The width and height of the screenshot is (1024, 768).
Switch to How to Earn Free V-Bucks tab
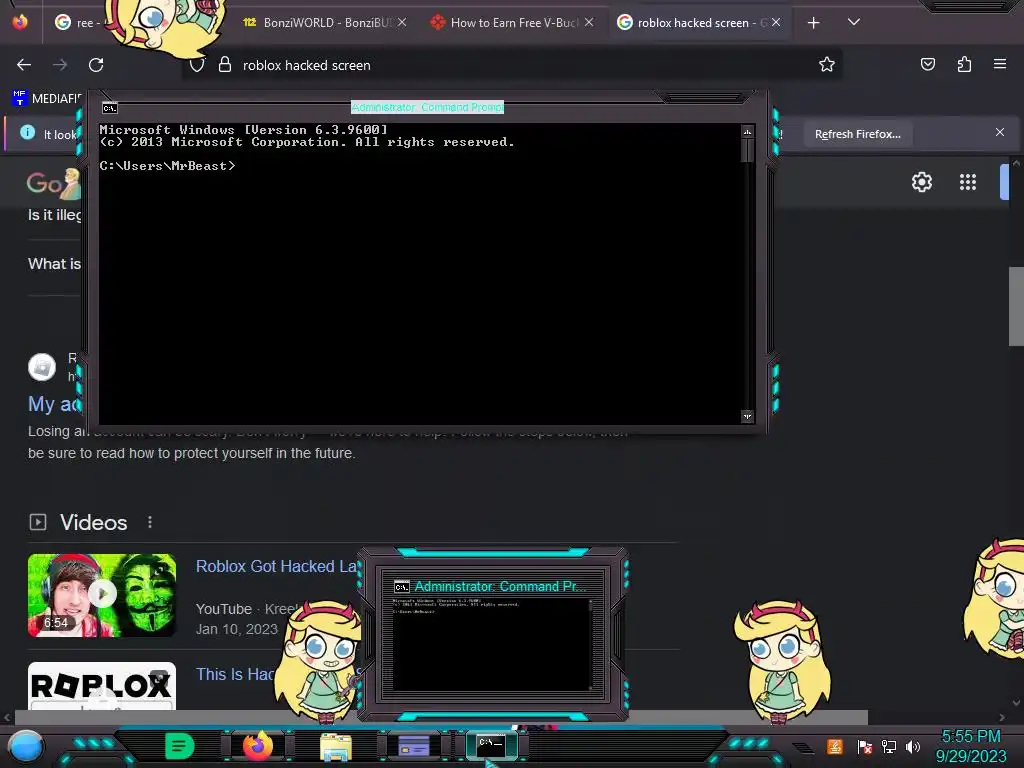(x=513, y=23)
